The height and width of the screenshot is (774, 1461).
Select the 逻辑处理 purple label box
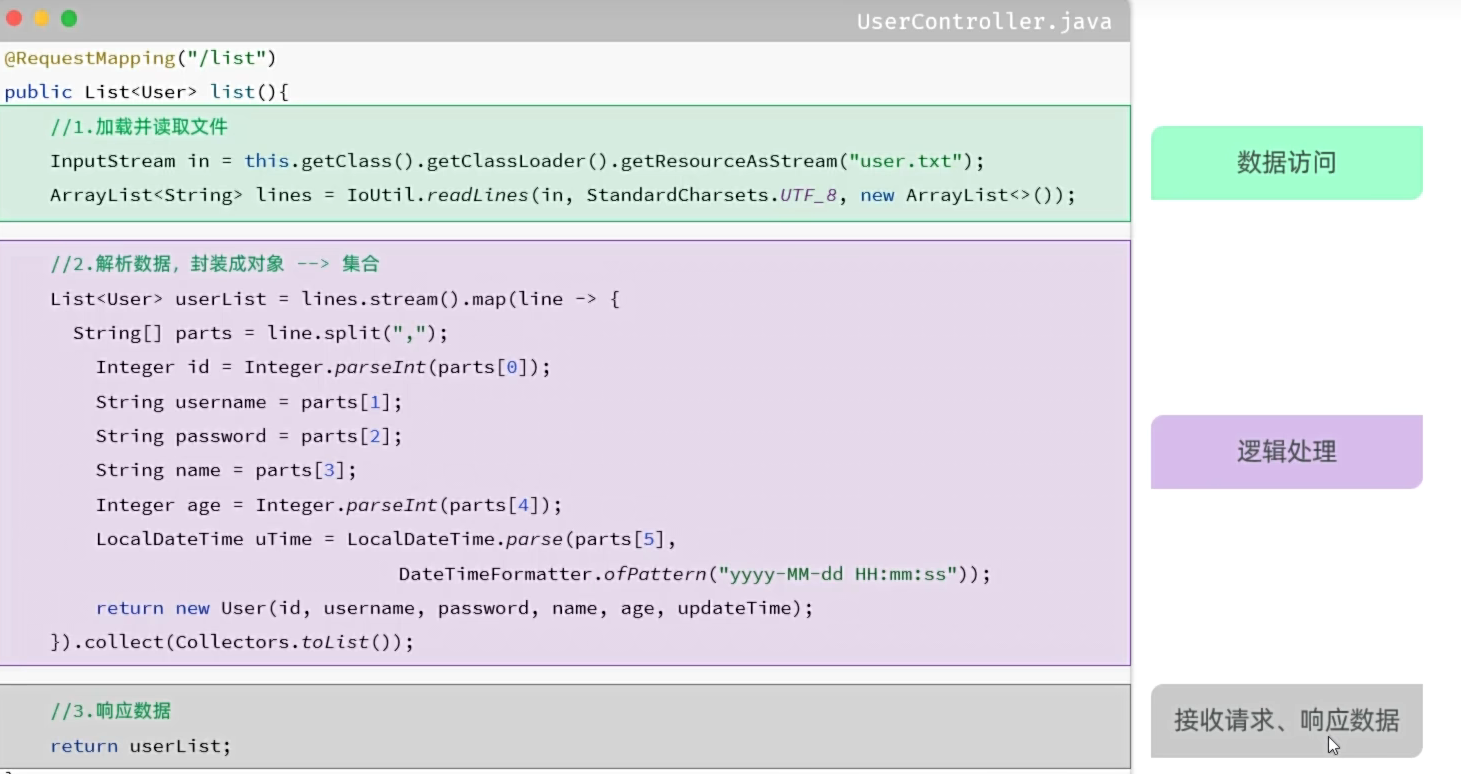pos(1286,452)
